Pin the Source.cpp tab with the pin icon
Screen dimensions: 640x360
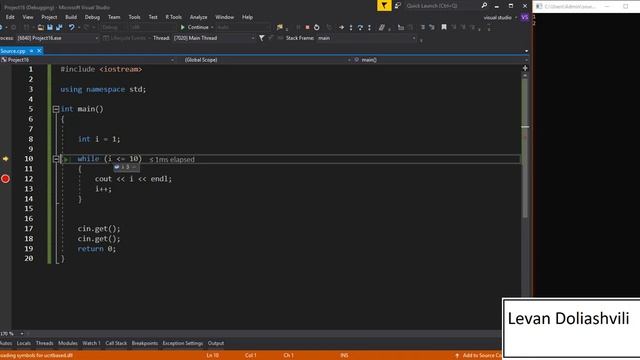coord(31,51)
